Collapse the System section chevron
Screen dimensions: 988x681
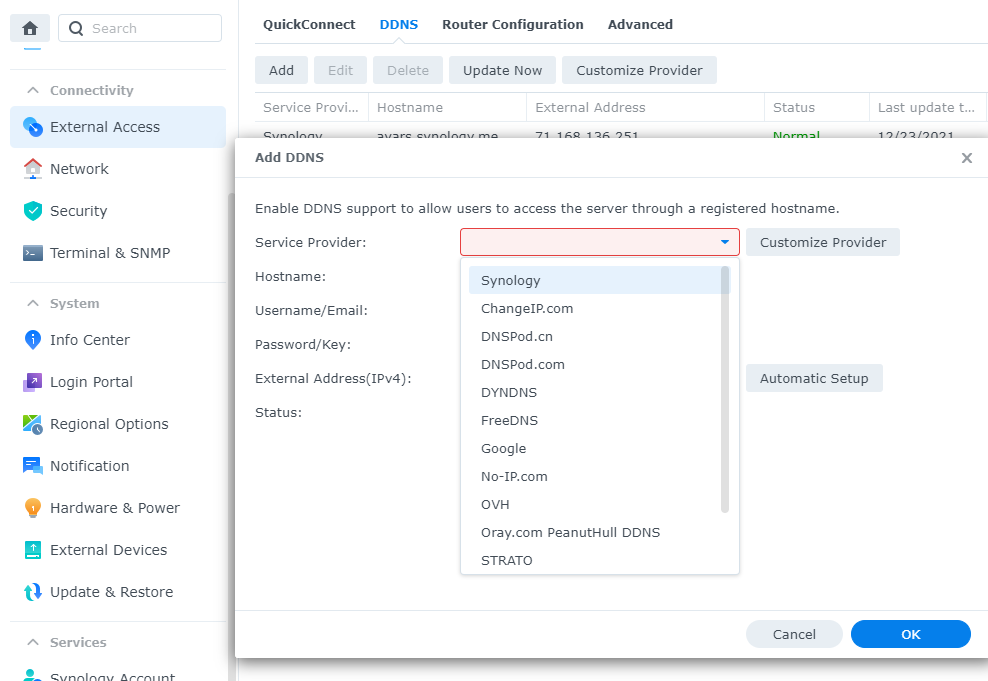(x=33, y=303)
